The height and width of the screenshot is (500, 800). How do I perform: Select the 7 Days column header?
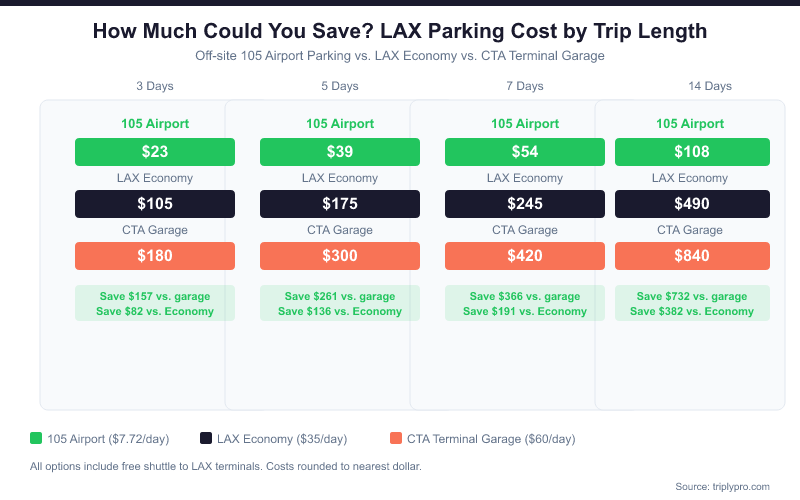(x=525, y=86)
